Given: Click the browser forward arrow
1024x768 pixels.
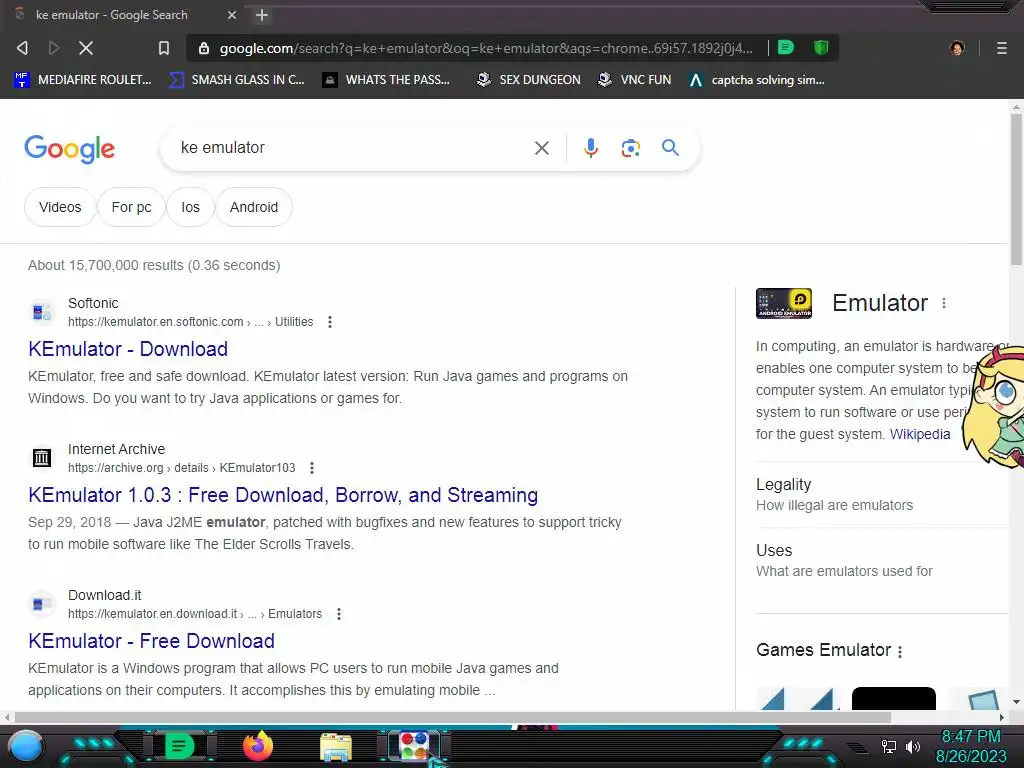Looking at the screenshot, I should pyautogui.click(x=54, y=48).
